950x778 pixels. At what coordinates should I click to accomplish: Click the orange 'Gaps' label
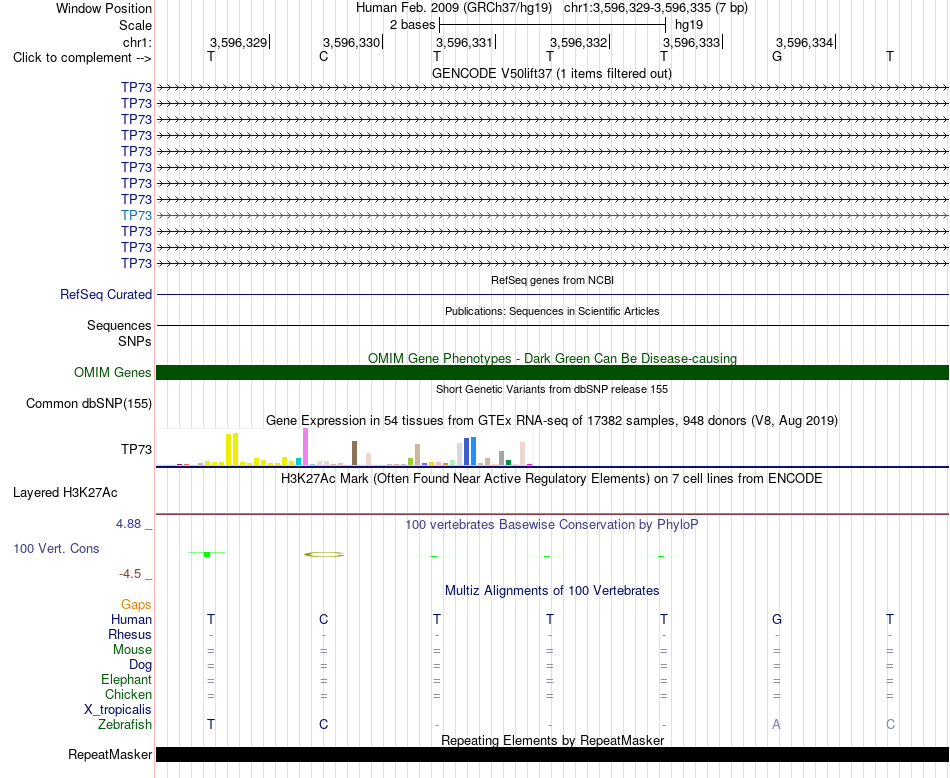click(136, 604)
